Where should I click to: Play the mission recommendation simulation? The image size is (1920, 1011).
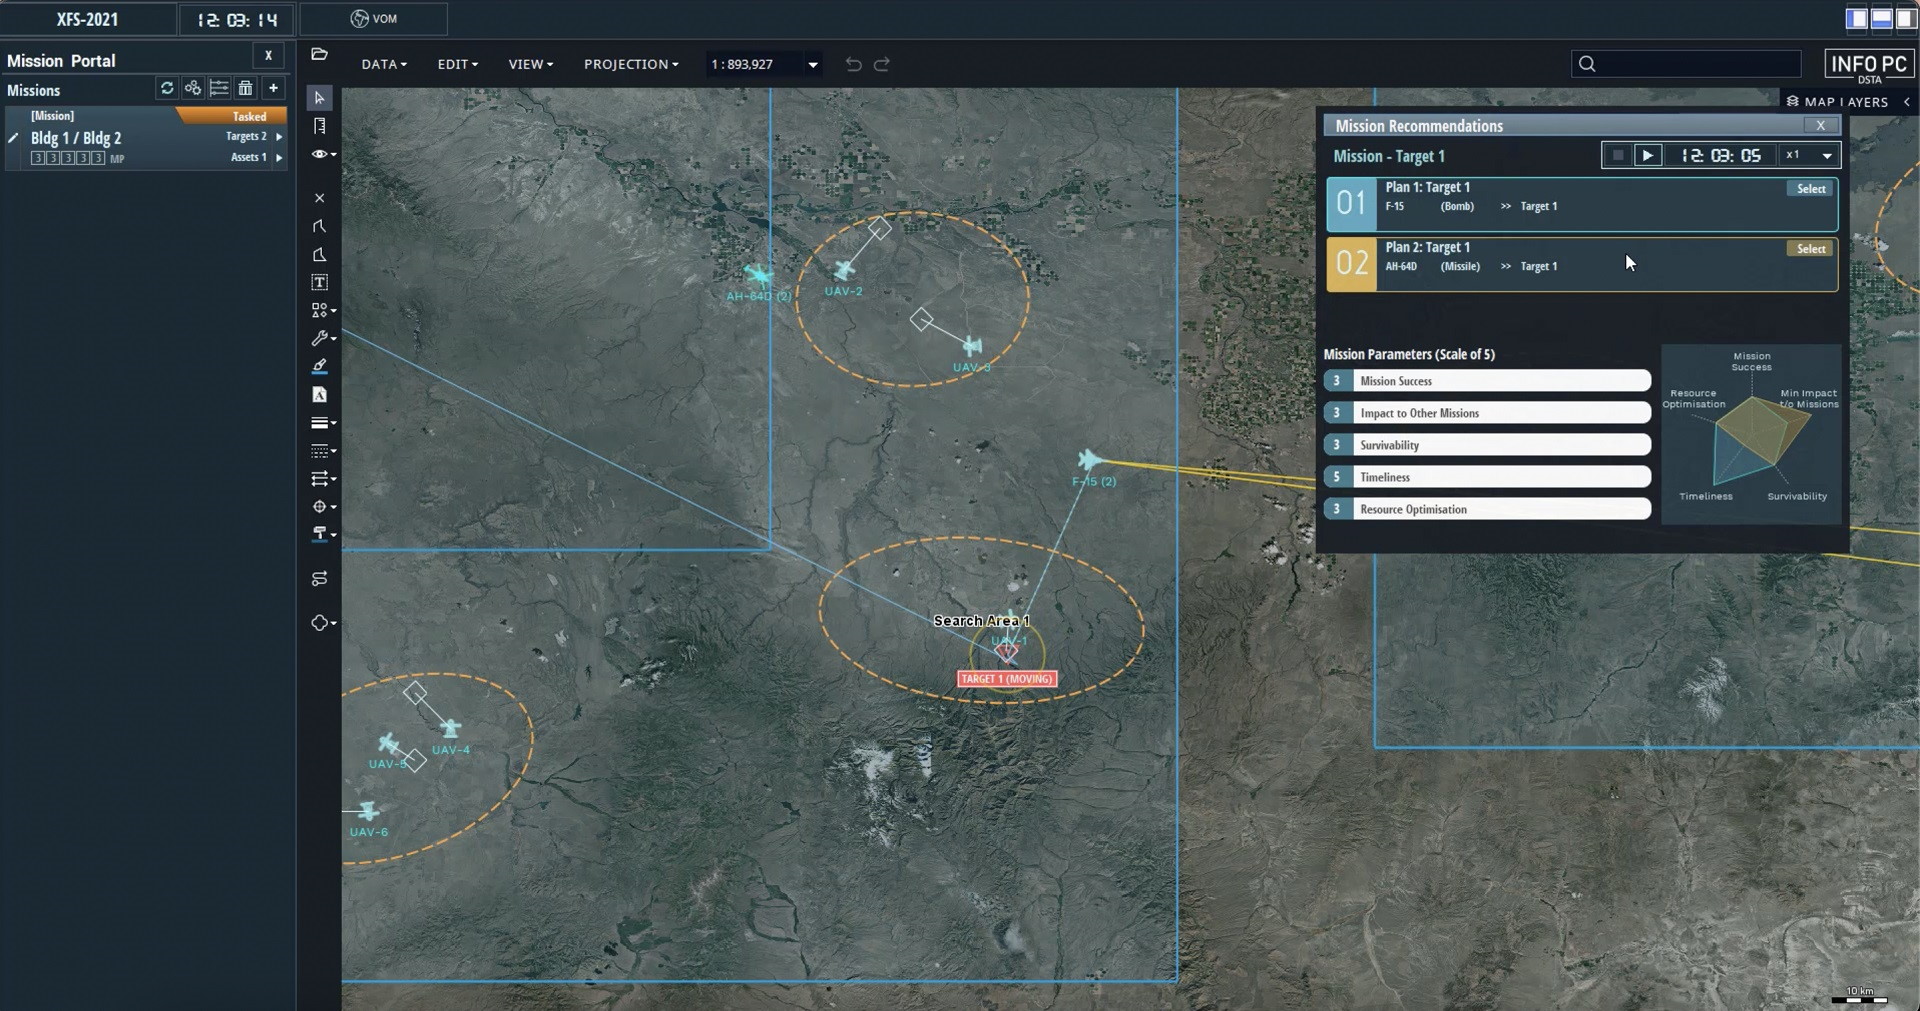coord(1647,156)
